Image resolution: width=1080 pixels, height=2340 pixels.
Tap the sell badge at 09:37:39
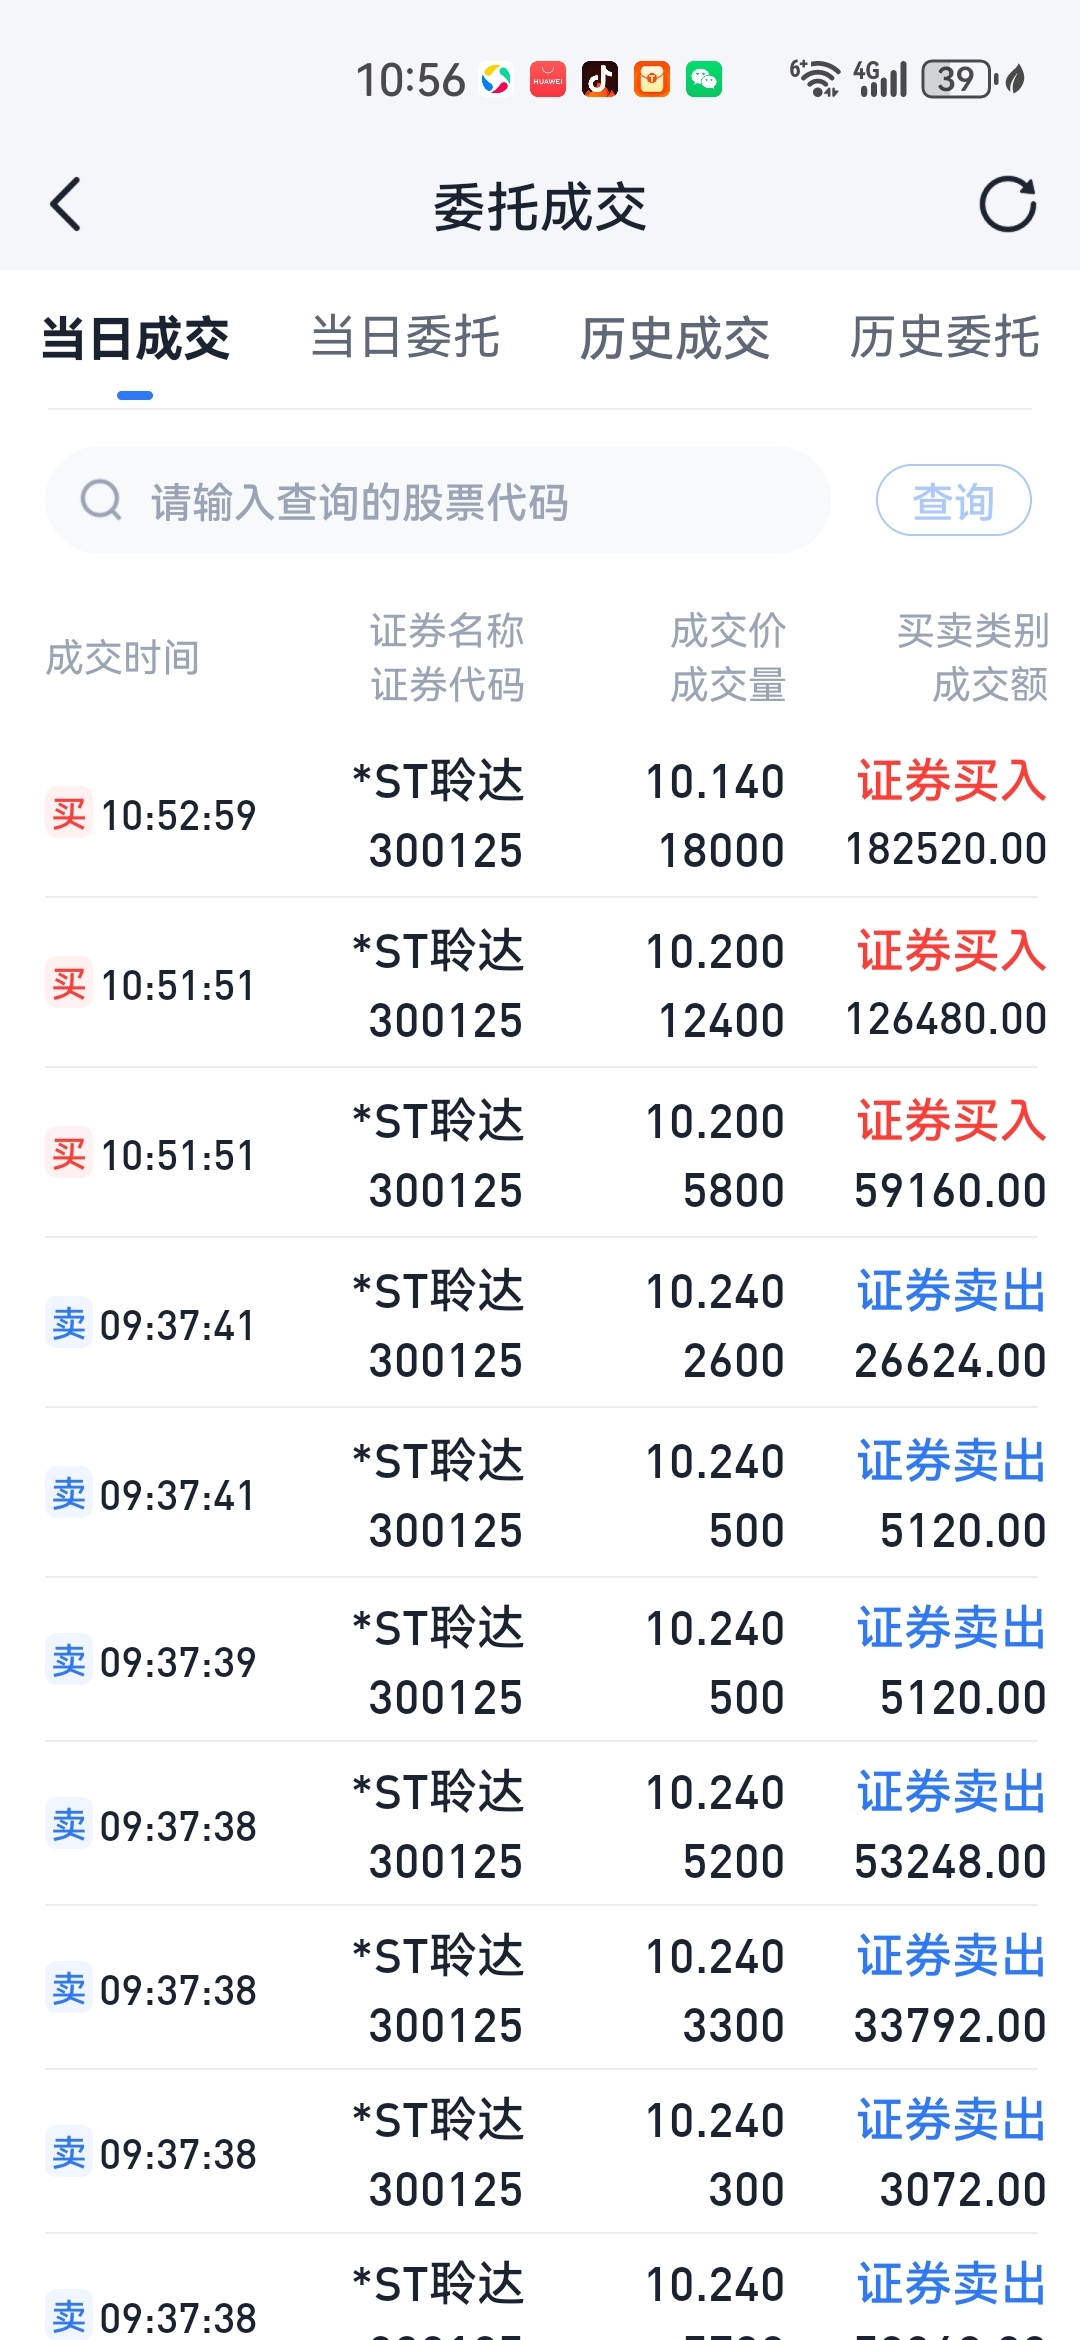(x=69, y=1661)
